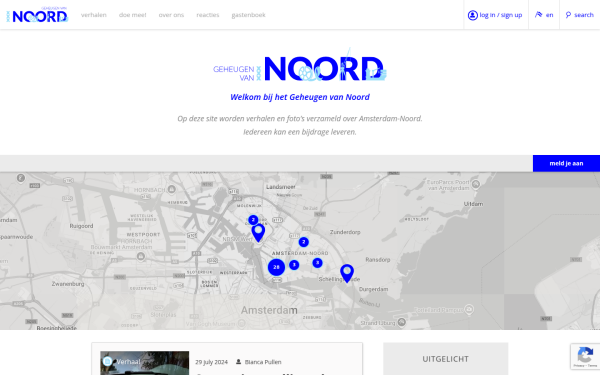Click the Amsterdam city label on the map
This screenshot has height=375, width=600.
(x=269, y=310)
